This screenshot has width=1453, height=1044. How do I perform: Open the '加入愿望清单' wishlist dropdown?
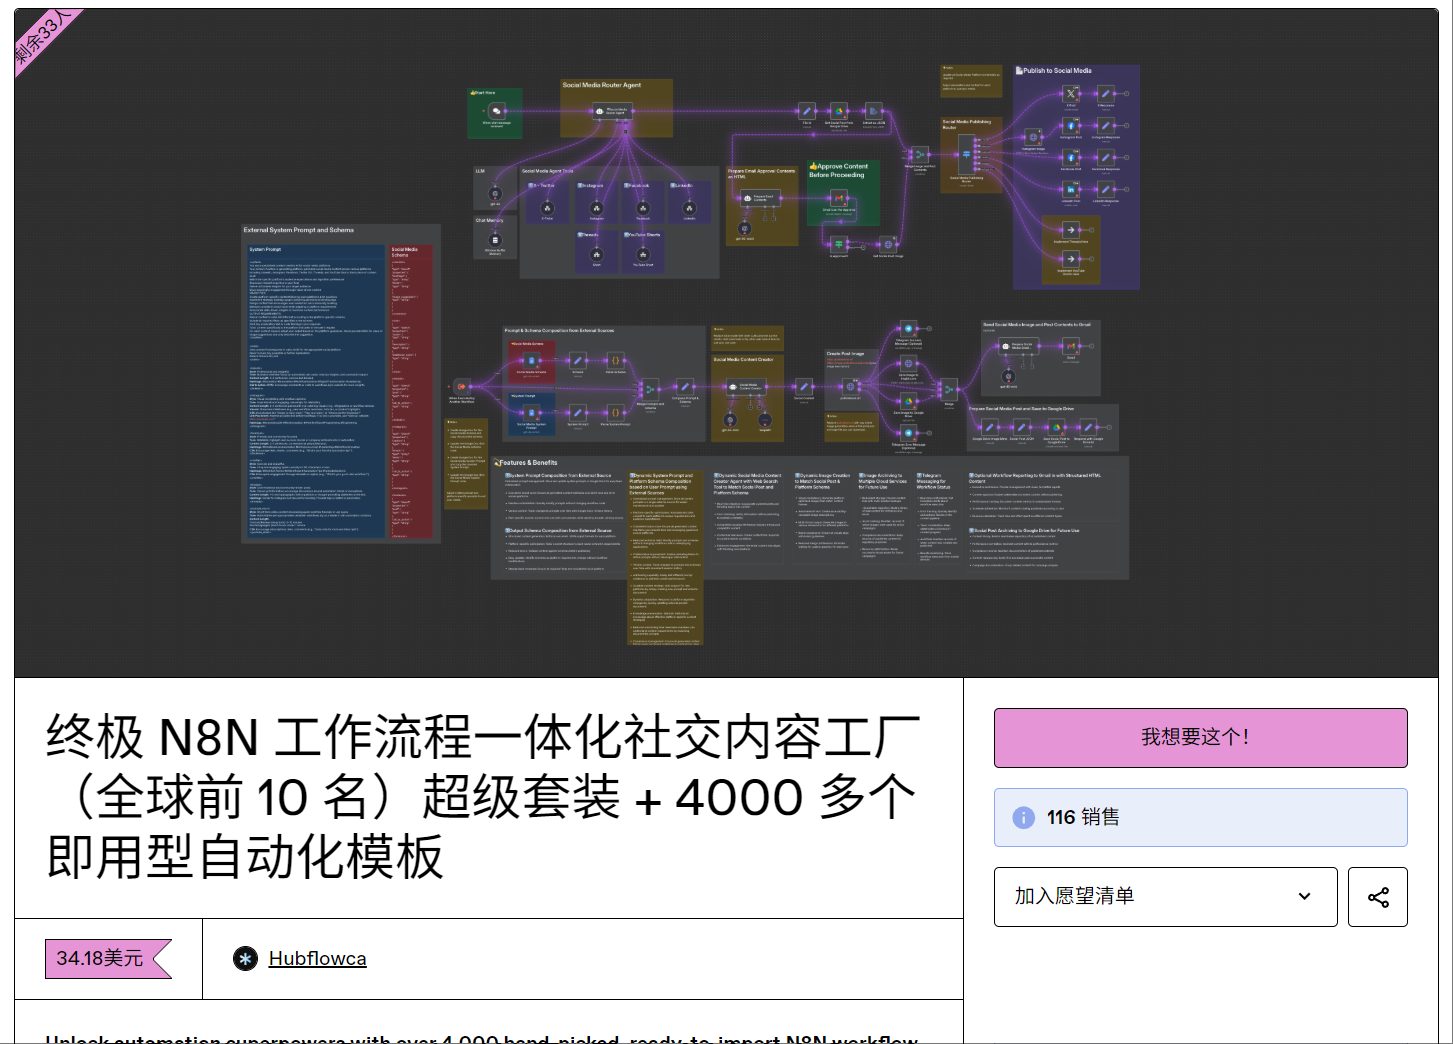[x=1165, y=897]
